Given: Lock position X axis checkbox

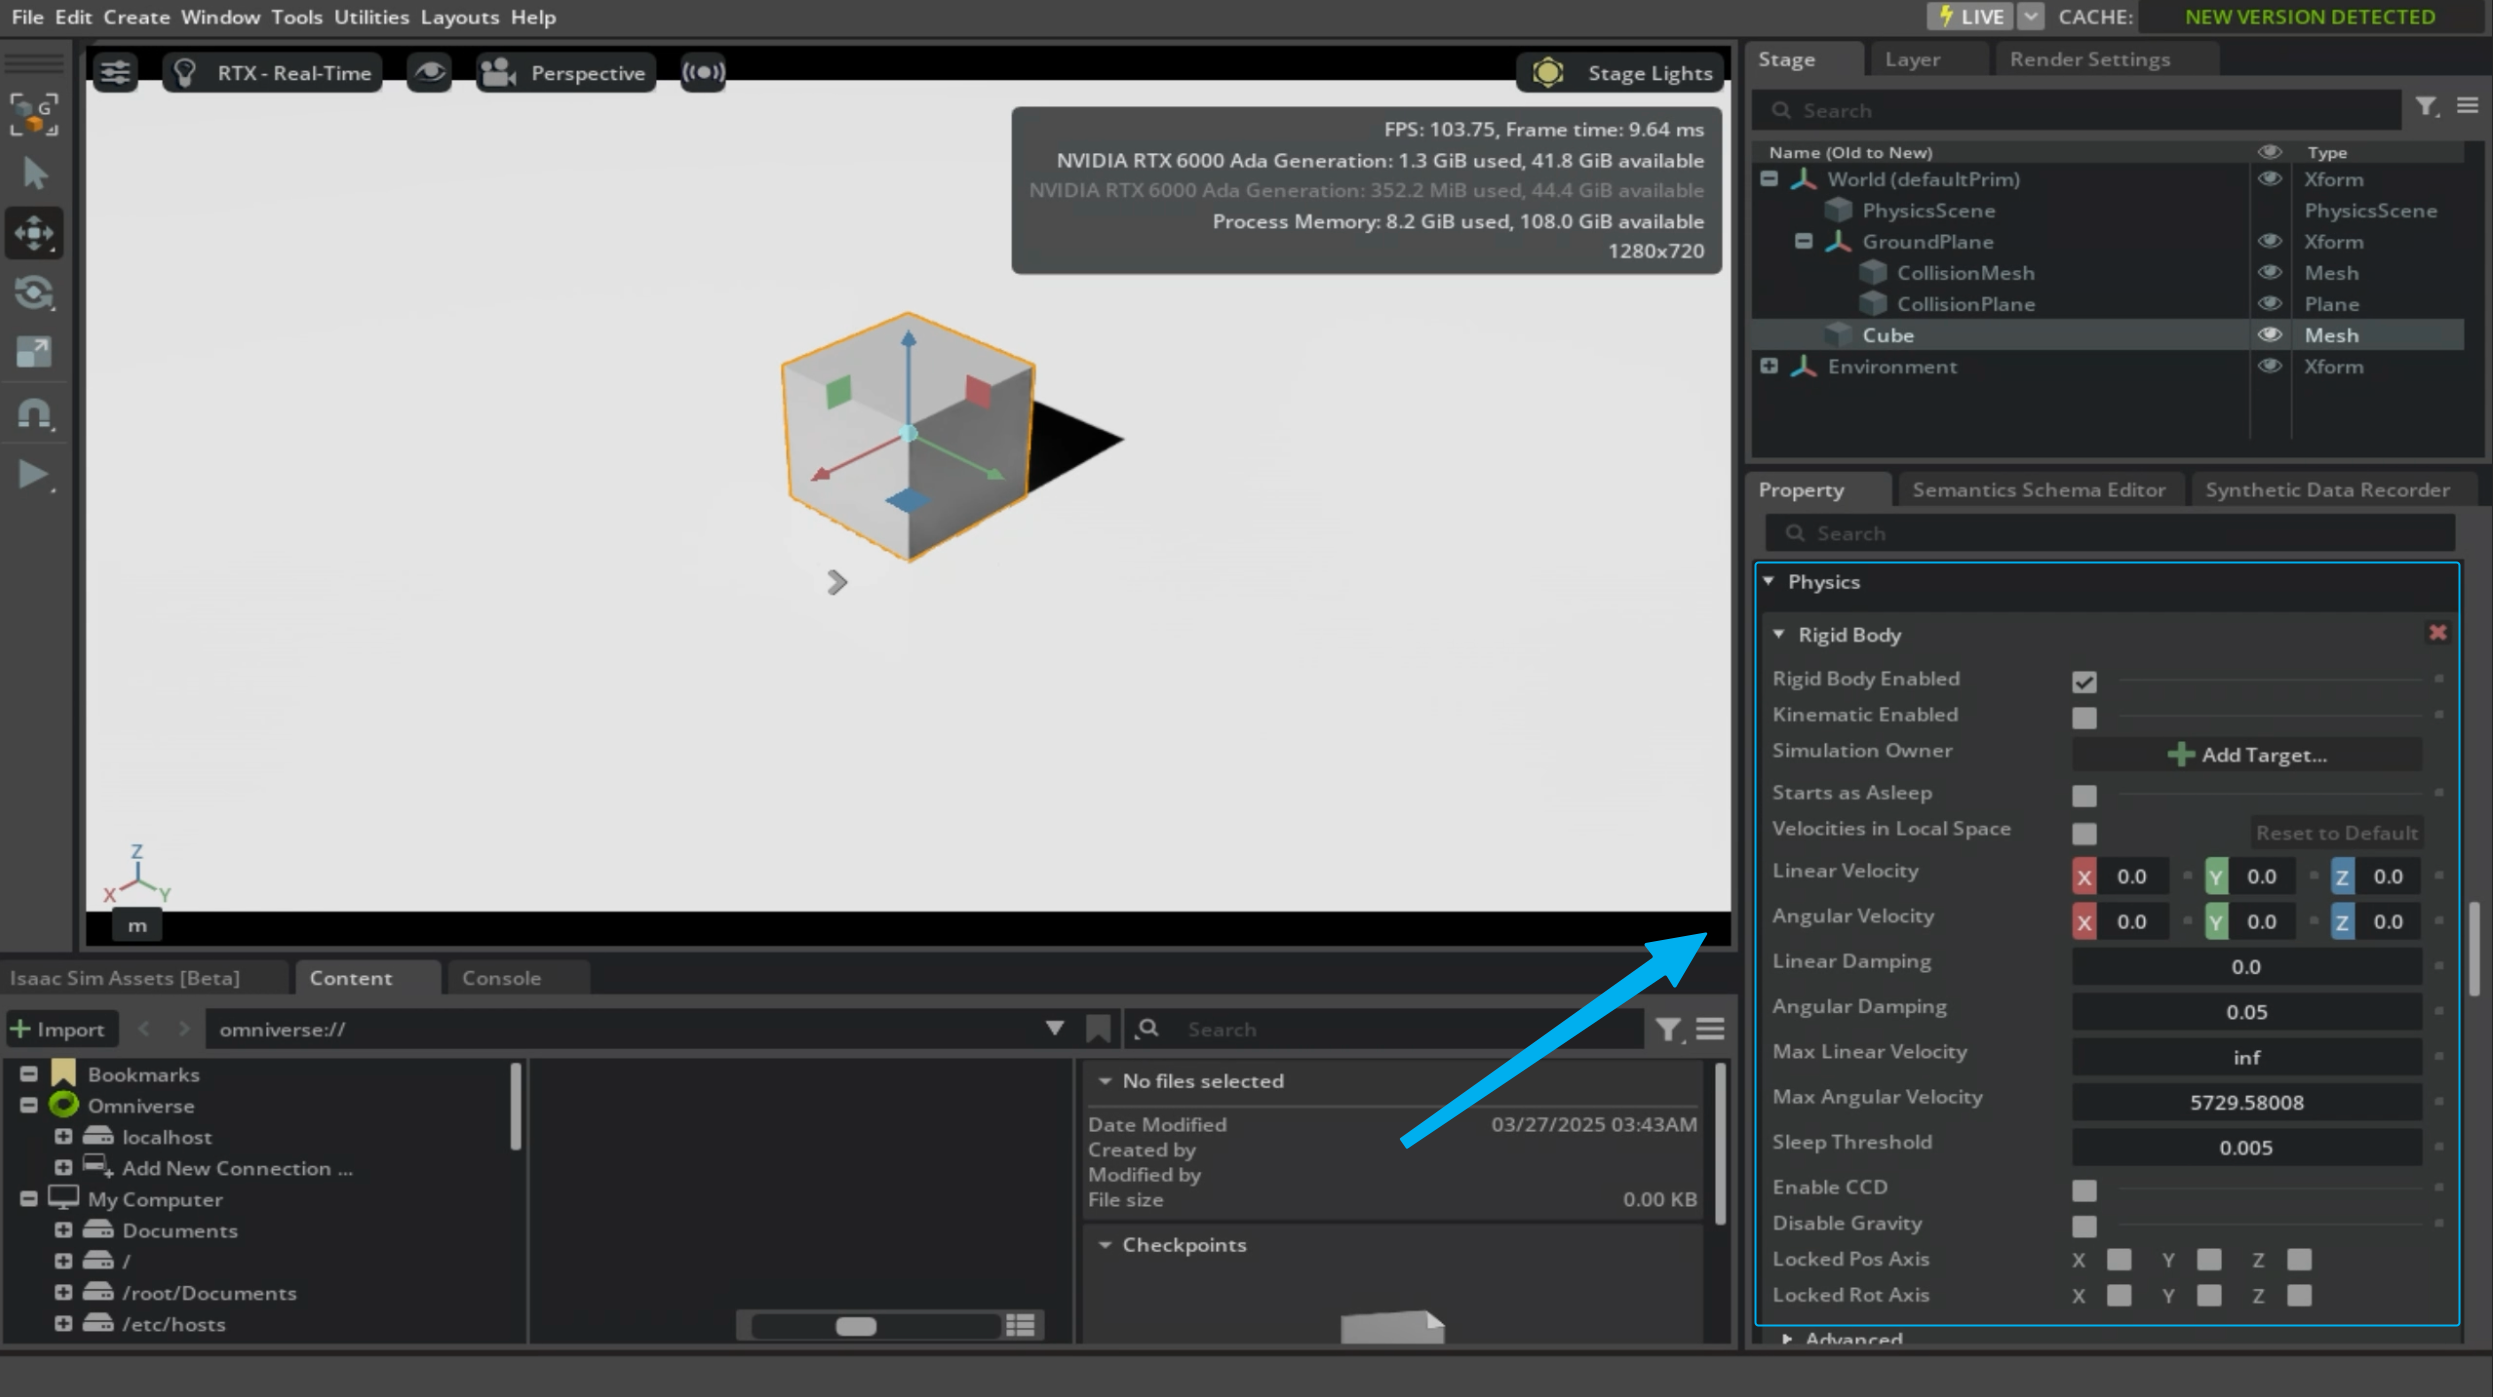Looking at the screenshot, I should (2119, 1259).
